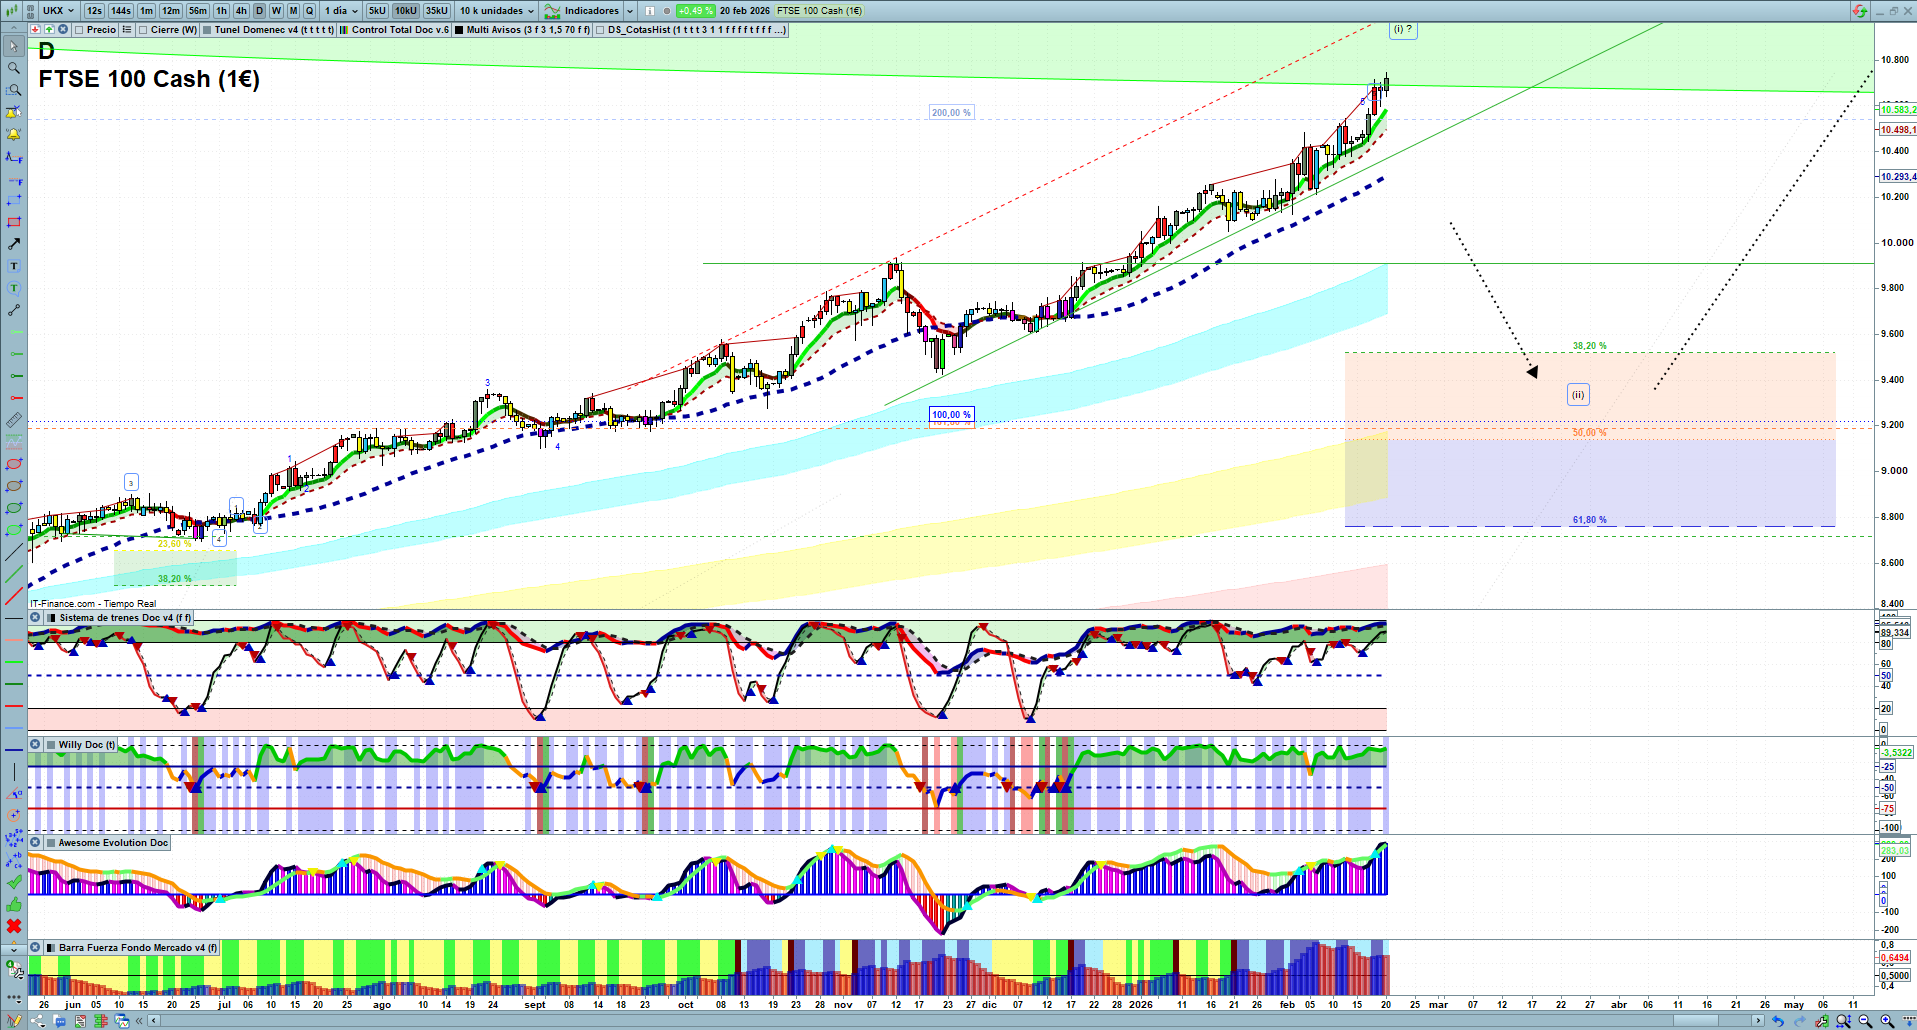1917x1030 pixels.
Task: Click the zoom out magnifier at bottom right
Action: click(1865, 1021)
